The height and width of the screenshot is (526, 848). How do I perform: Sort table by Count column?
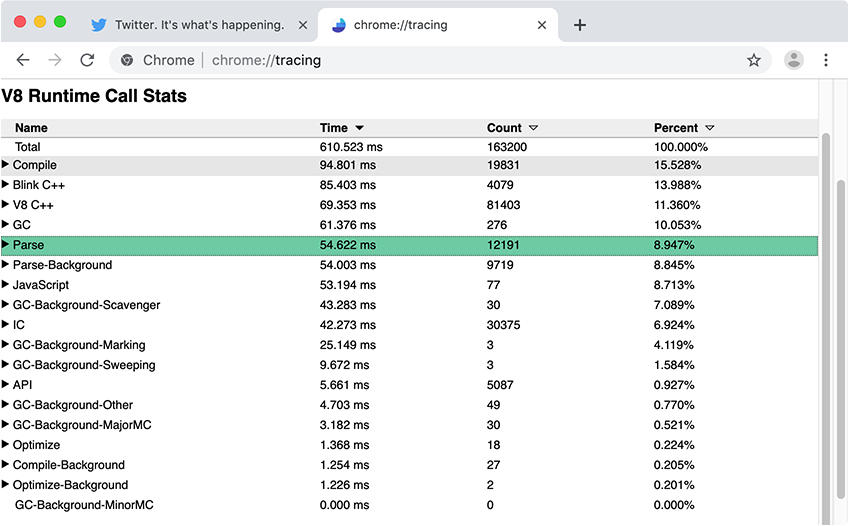512,128
